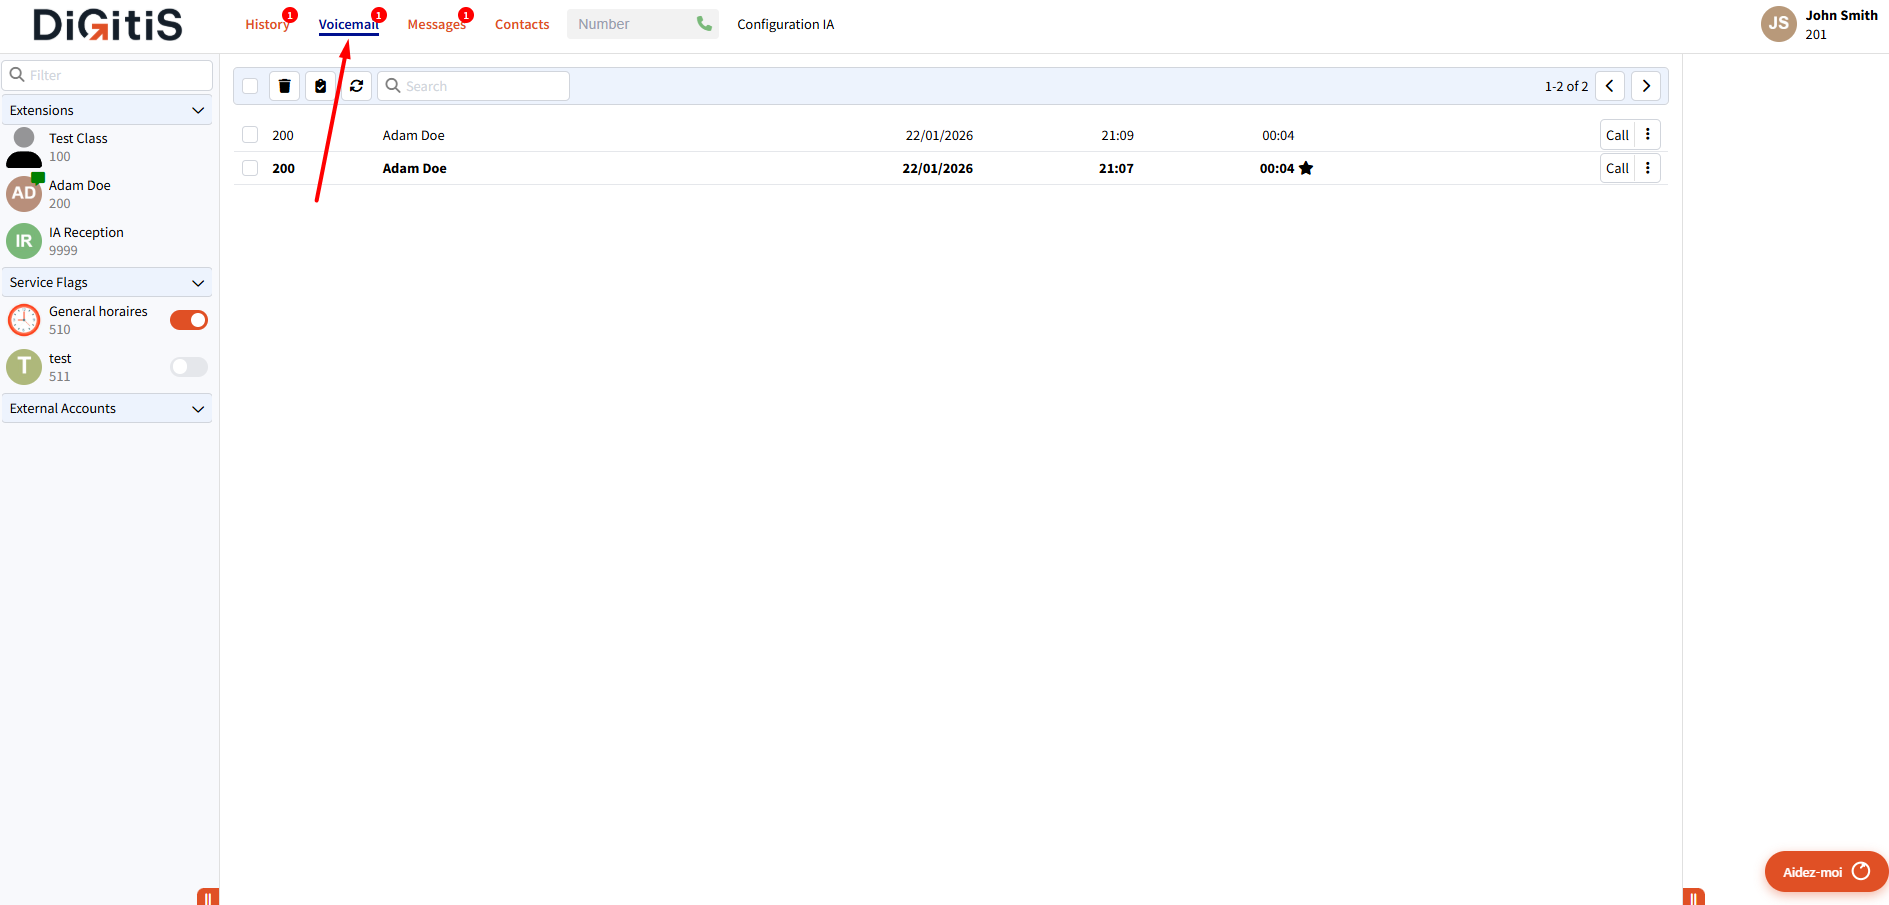
Task: Check the checkbox of the 21:09 voicemail row
Action: tap(249, 134)
